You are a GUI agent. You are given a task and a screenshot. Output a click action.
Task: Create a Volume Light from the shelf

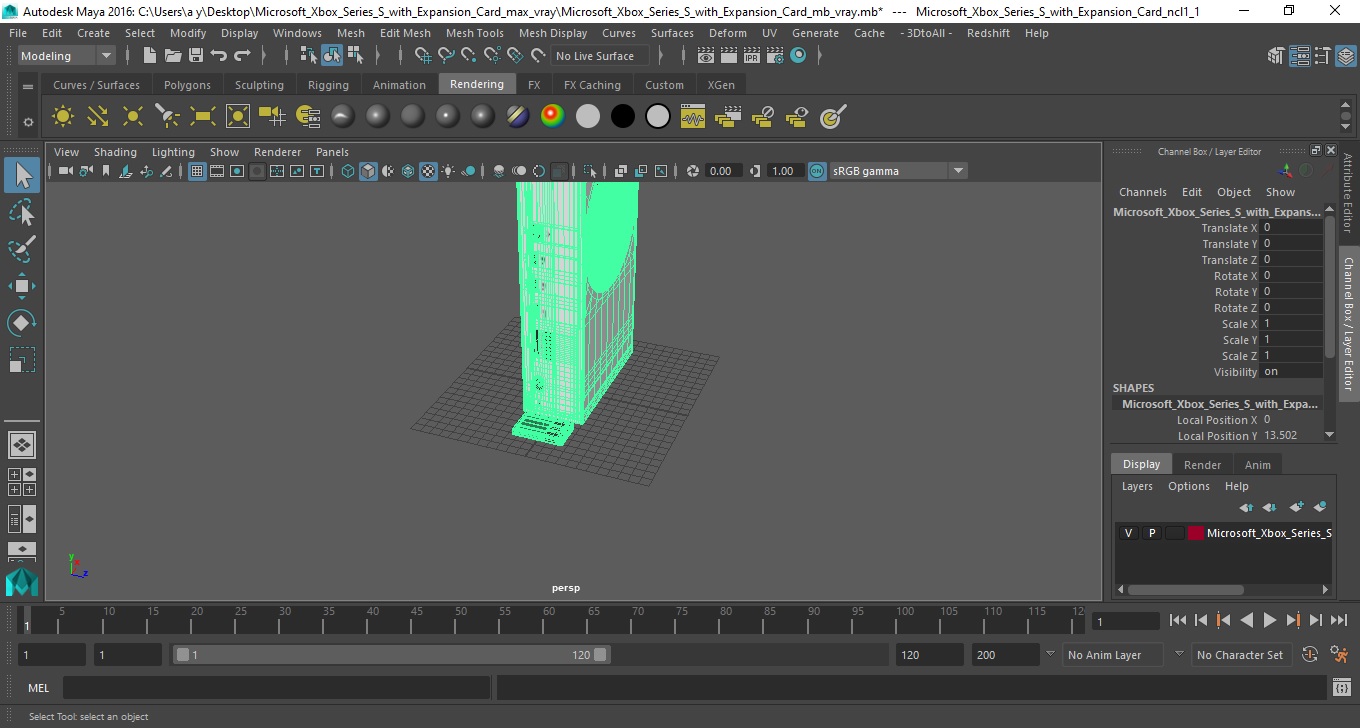[x=238, y=117]
